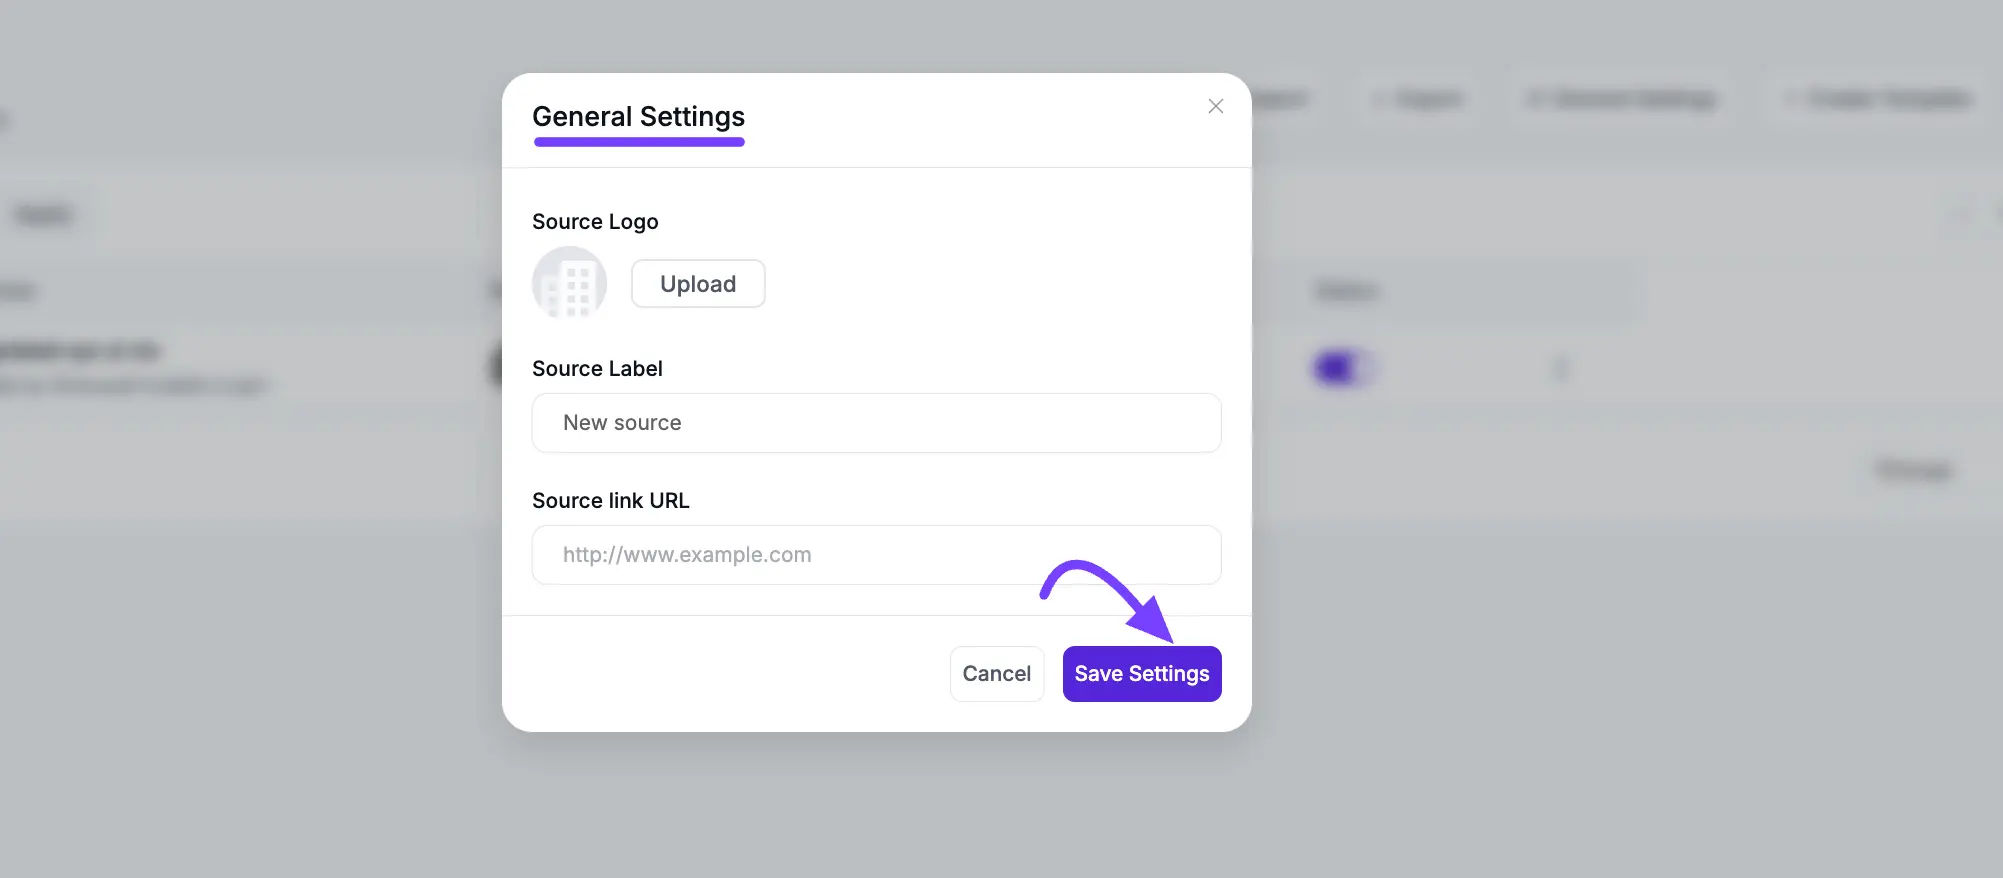Focus the Source Label text field
2003x878 pixels.
(x=876, y=423)
